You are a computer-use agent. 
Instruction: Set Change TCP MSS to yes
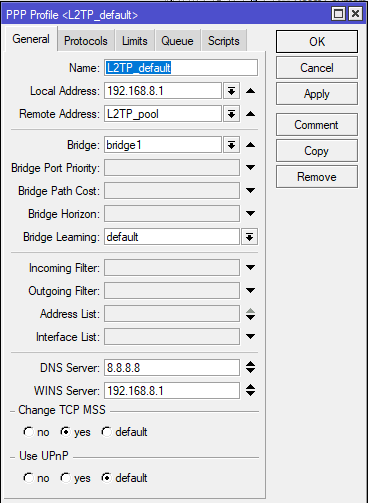(66, 432)
